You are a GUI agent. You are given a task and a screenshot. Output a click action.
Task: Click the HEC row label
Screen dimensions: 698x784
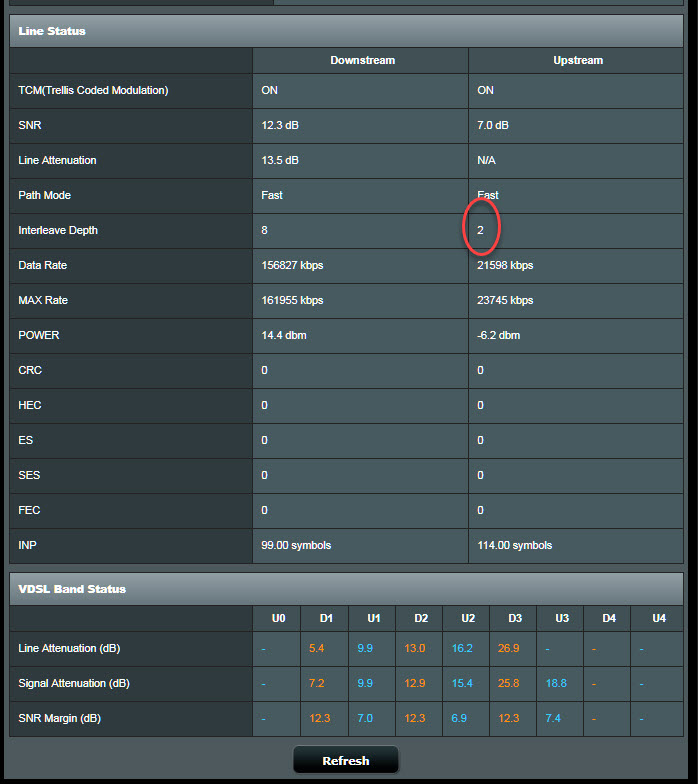point(30,406)
